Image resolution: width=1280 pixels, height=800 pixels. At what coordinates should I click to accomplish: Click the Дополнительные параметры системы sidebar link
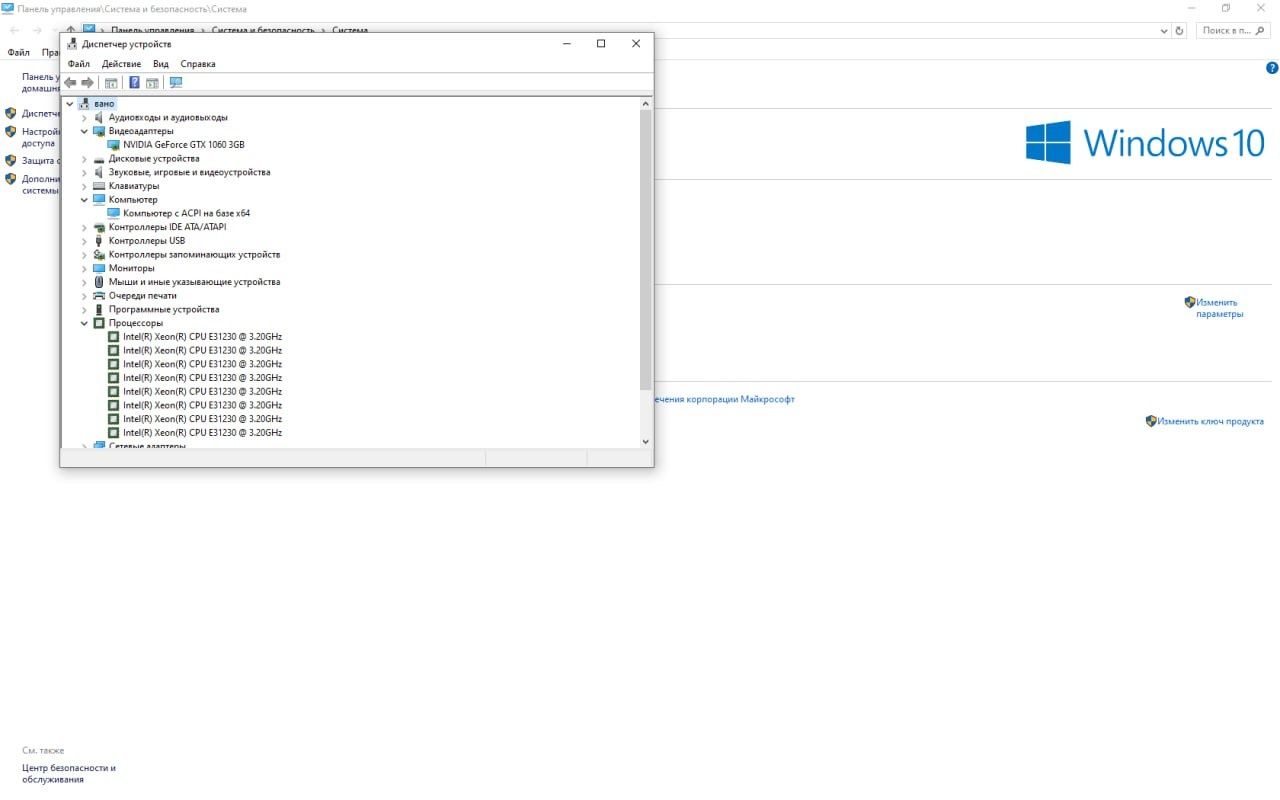(41, 185)
